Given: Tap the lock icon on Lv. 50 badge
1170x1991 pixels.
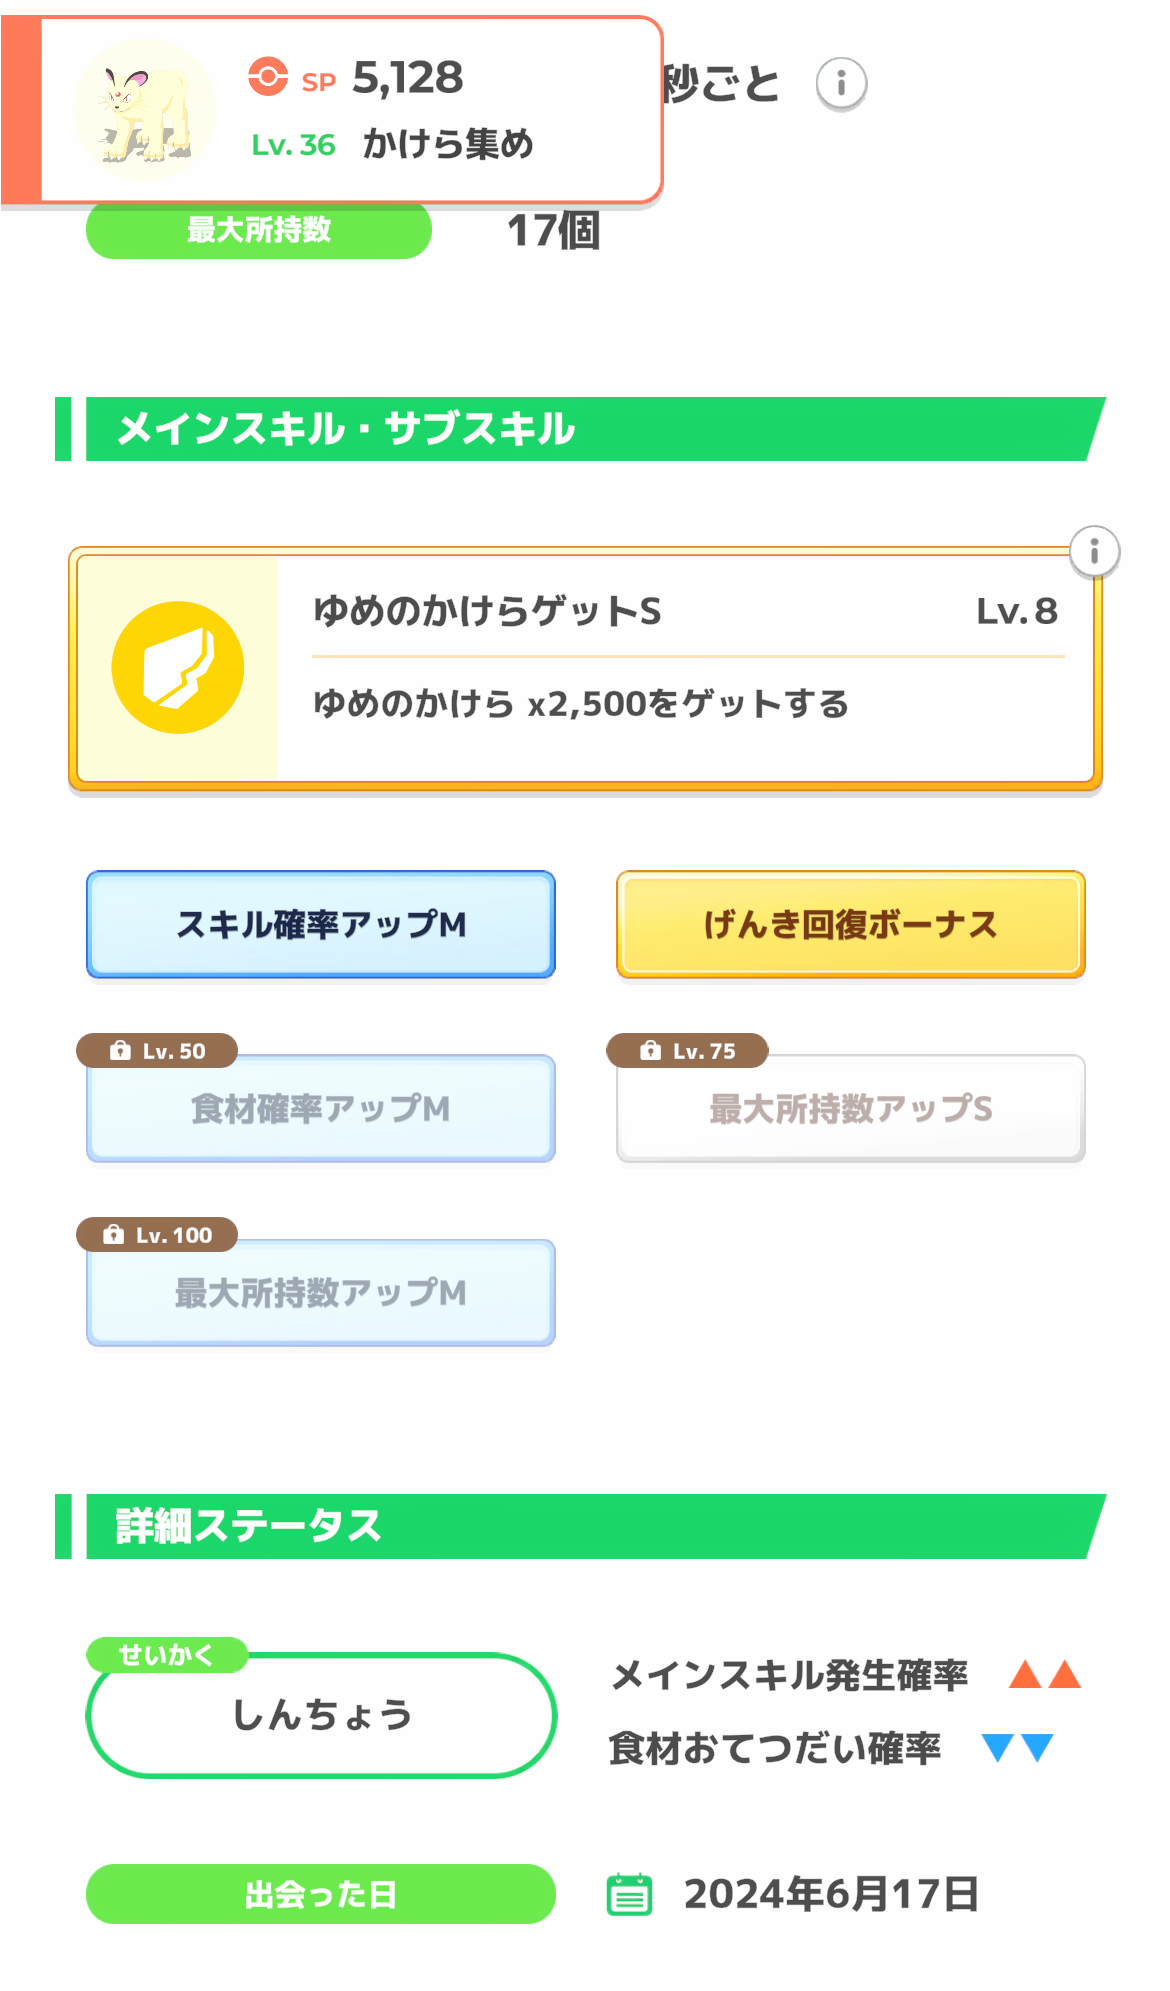Looking at the screenshot, I should 120,1050.
